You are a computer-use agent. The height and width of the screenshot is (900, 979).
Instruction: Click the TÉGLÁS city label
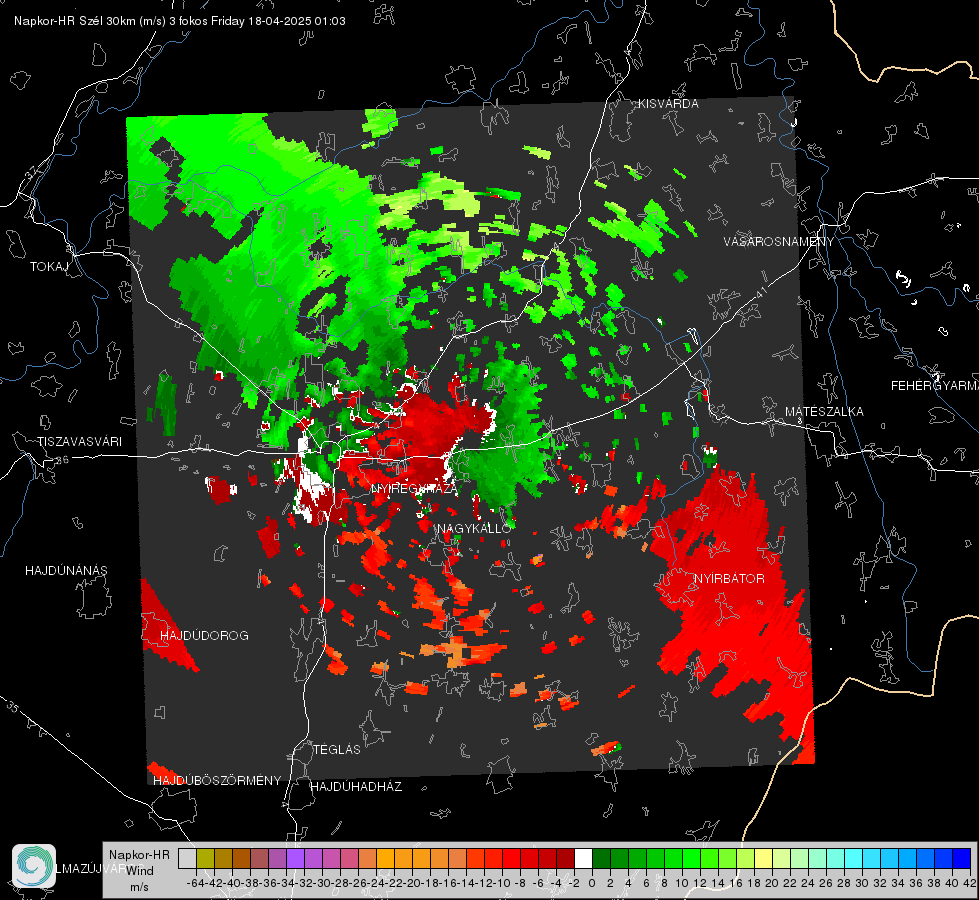[337, 750]
